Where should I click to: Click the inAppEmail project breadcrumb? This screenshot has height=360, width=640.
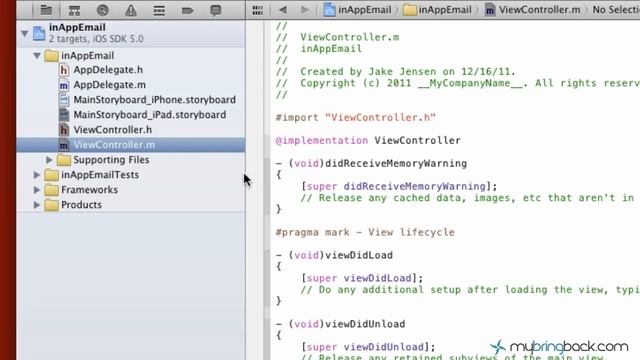[357, 9]
